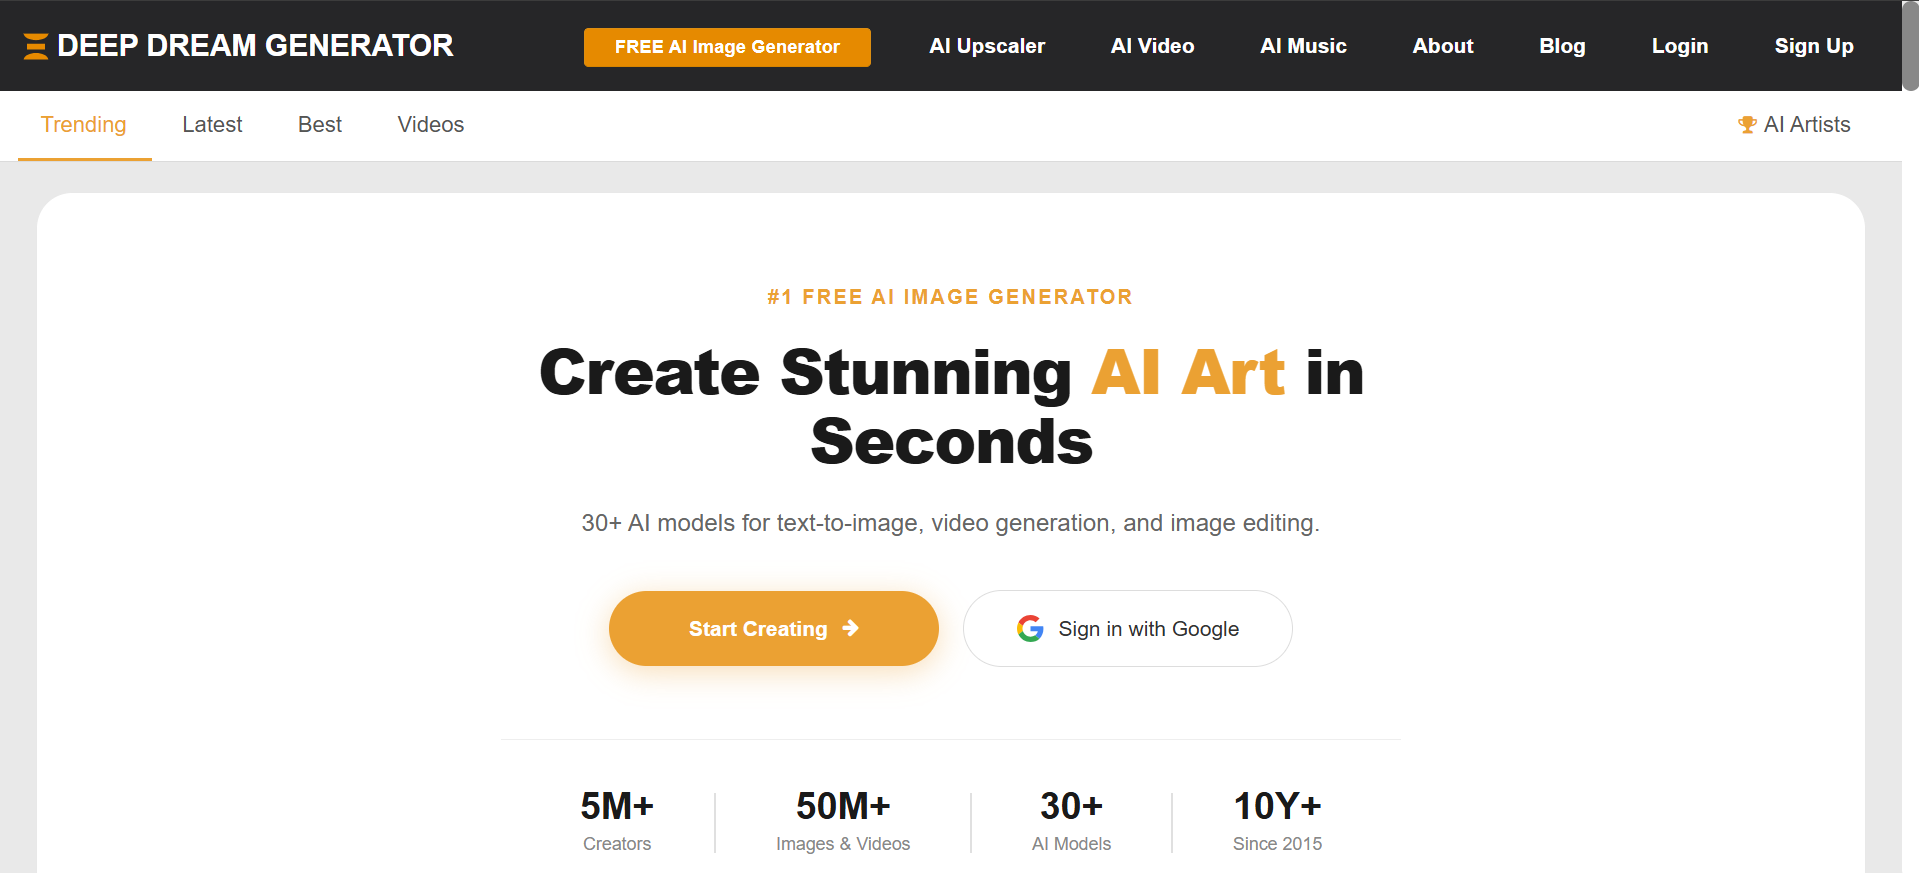Switch to the Best tab

click(x=320, y=125)
